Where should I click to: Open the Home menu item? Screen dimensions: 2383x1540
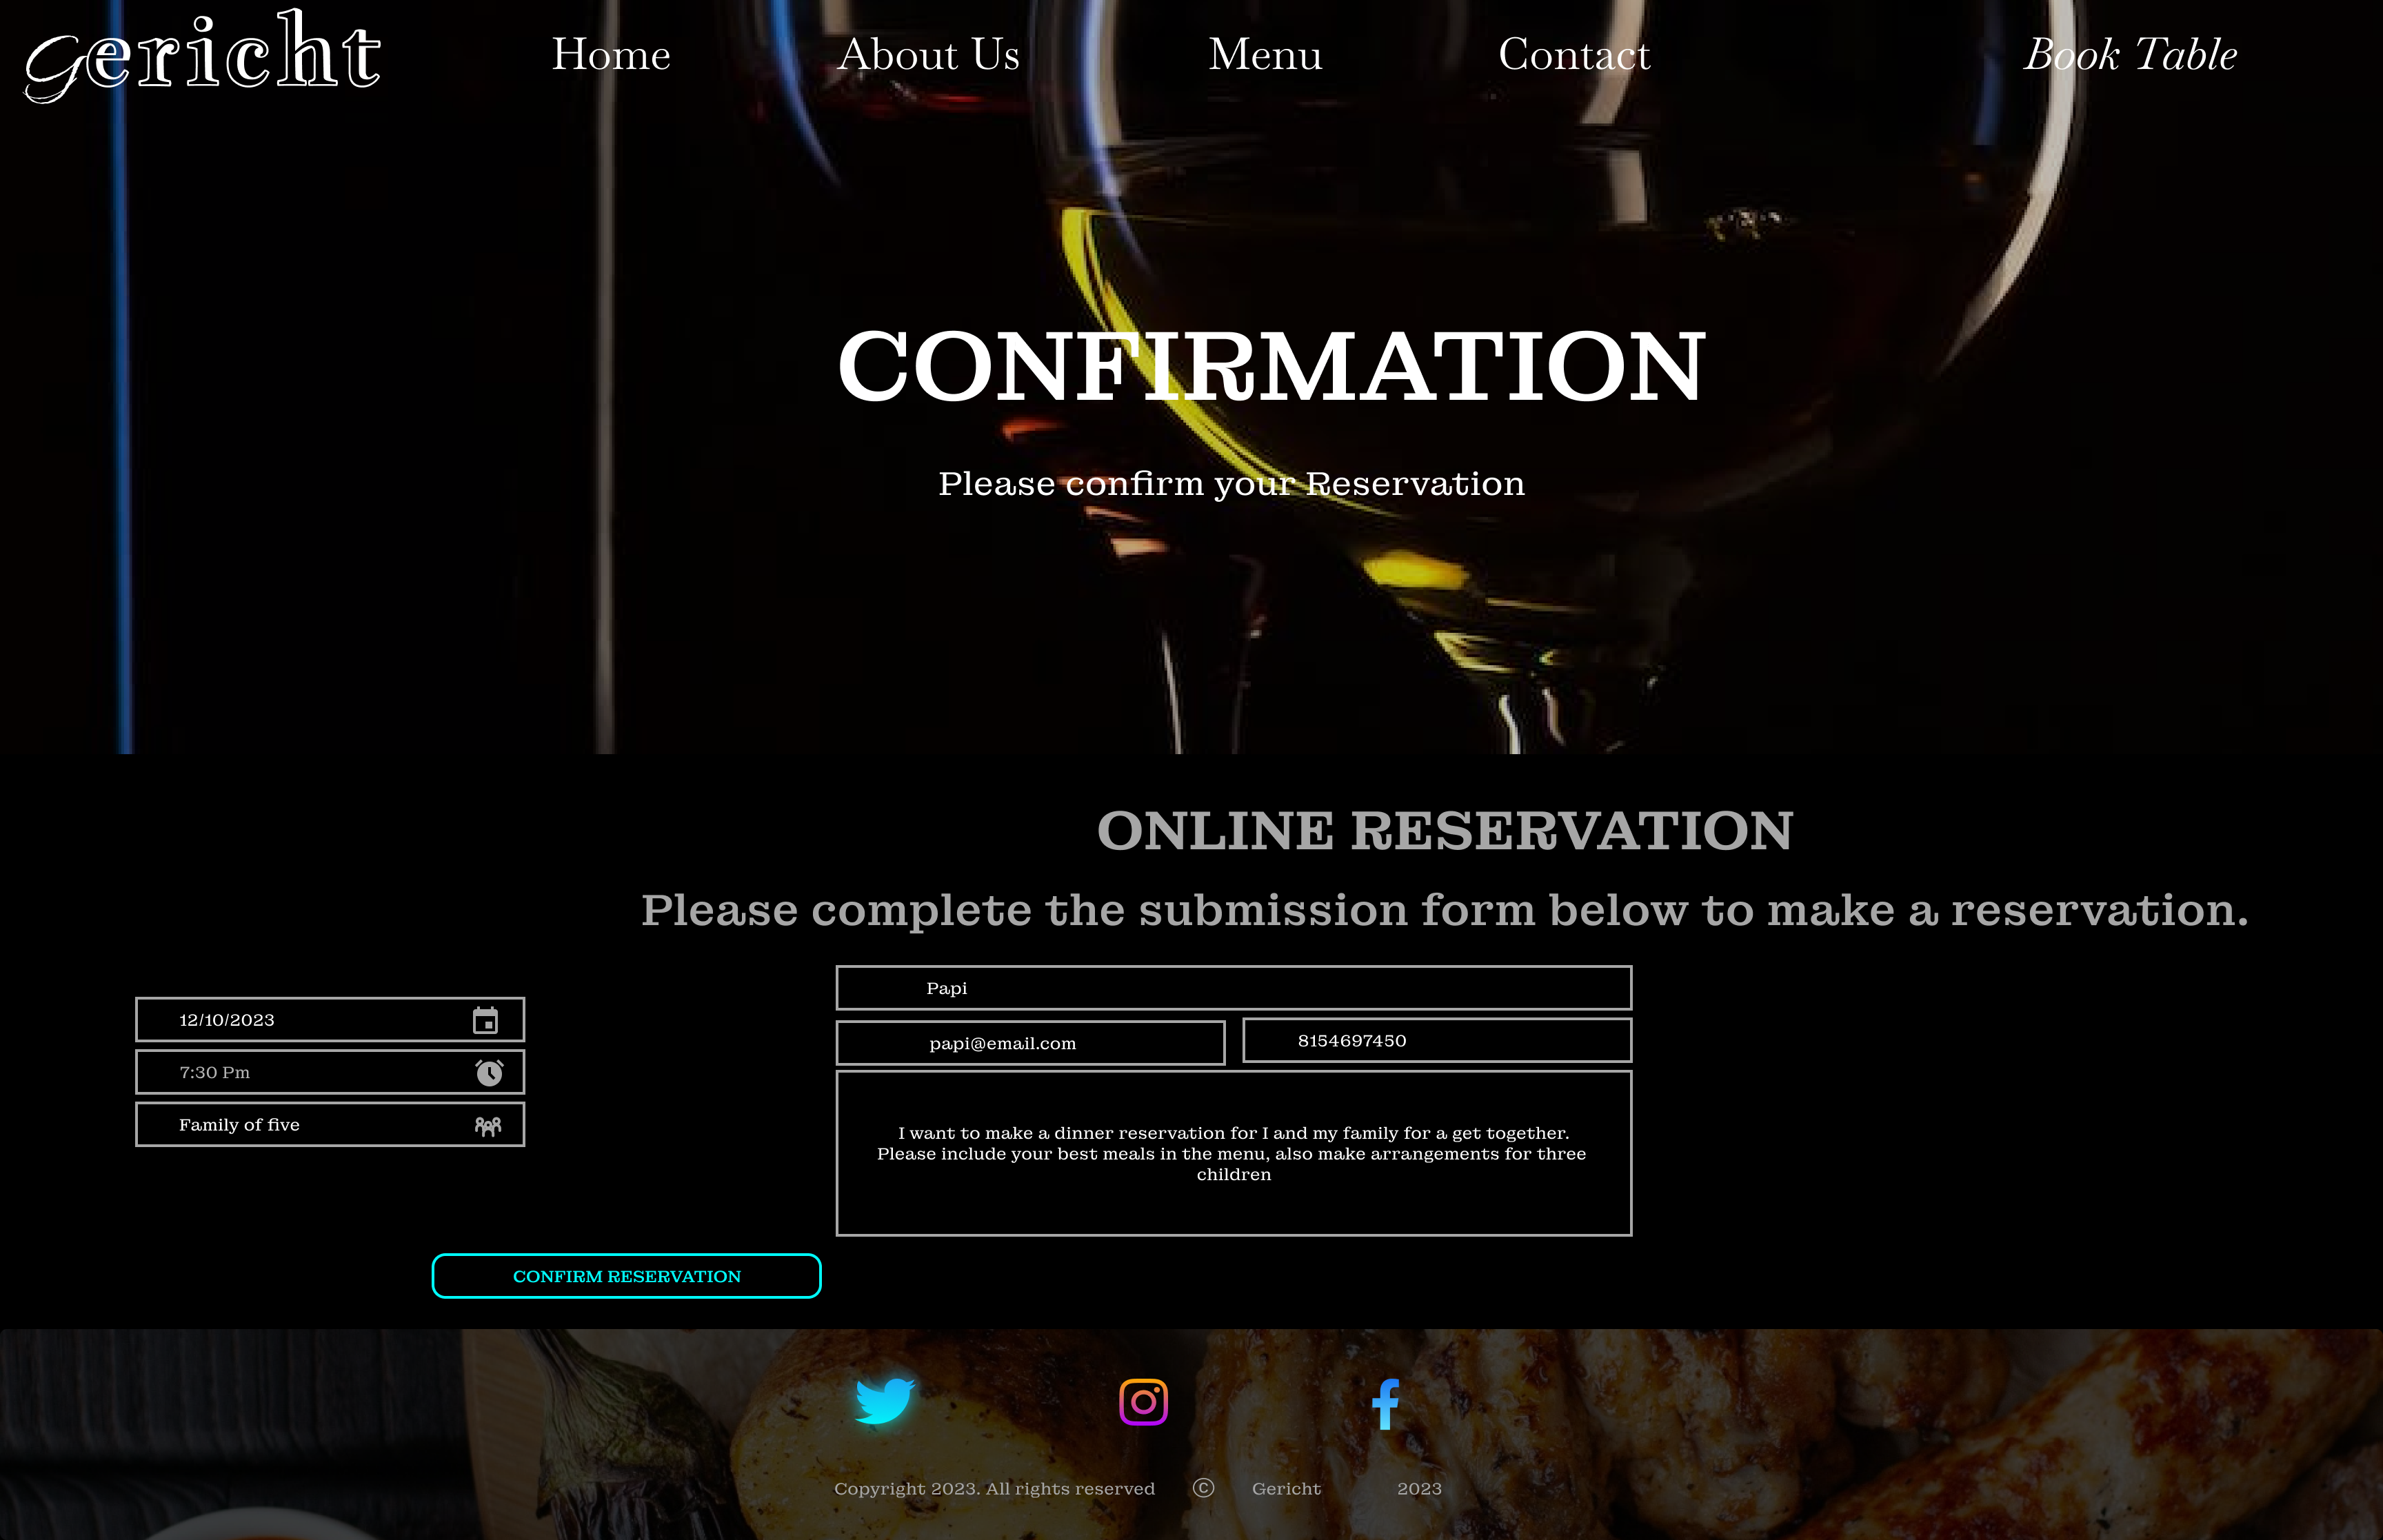coord(611,55)
